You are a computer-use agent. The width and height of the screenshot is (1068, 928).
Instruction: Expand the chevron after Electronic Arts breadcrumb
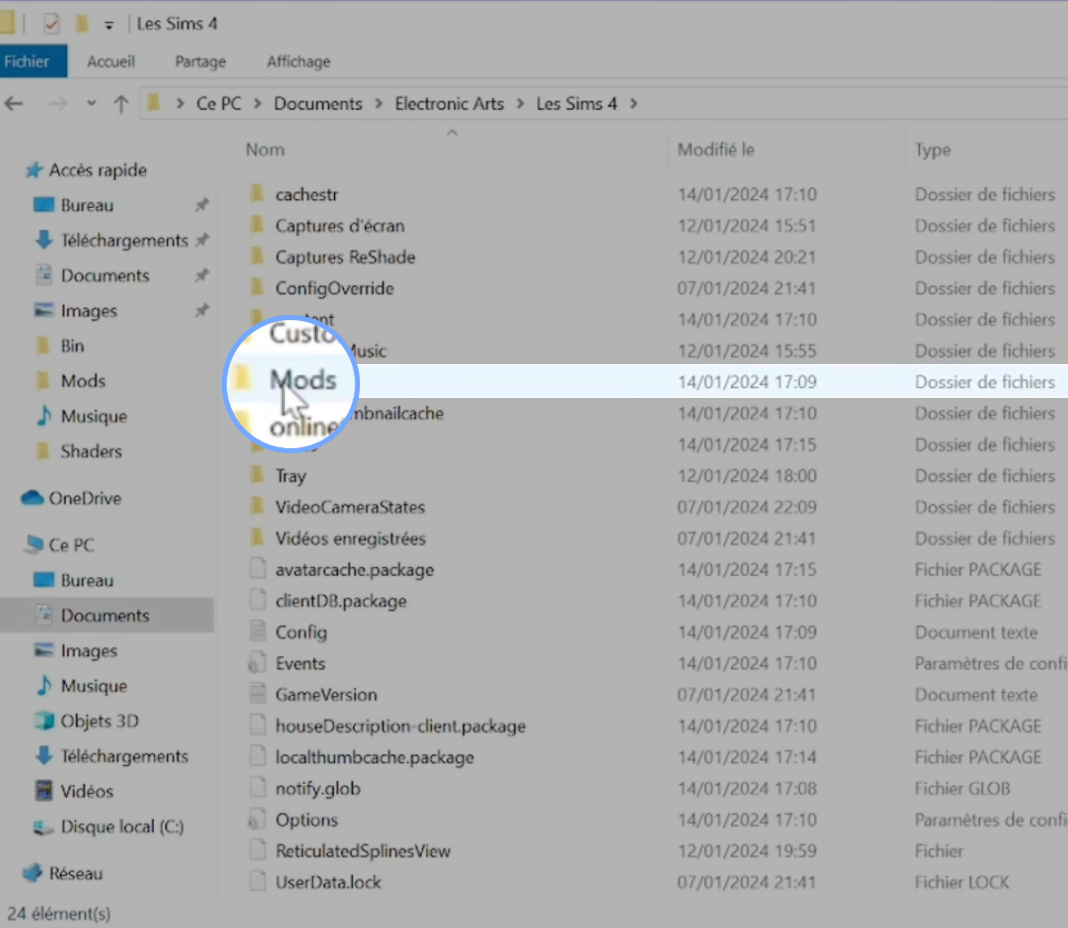pyautogui.click(x=520, y=104)
